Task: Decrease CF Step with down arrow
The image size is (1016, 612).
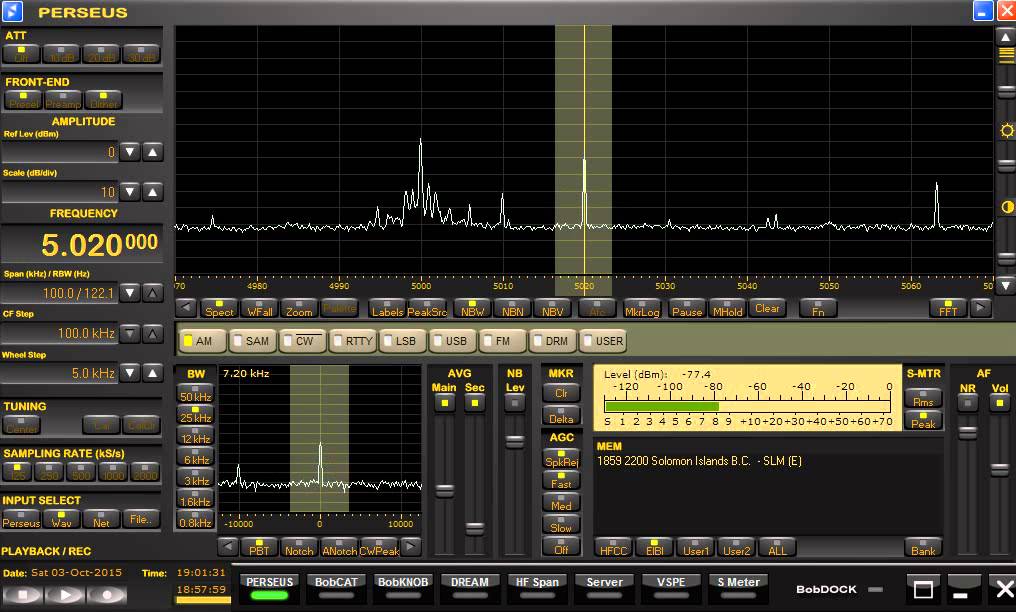Action: coord(130,334)
